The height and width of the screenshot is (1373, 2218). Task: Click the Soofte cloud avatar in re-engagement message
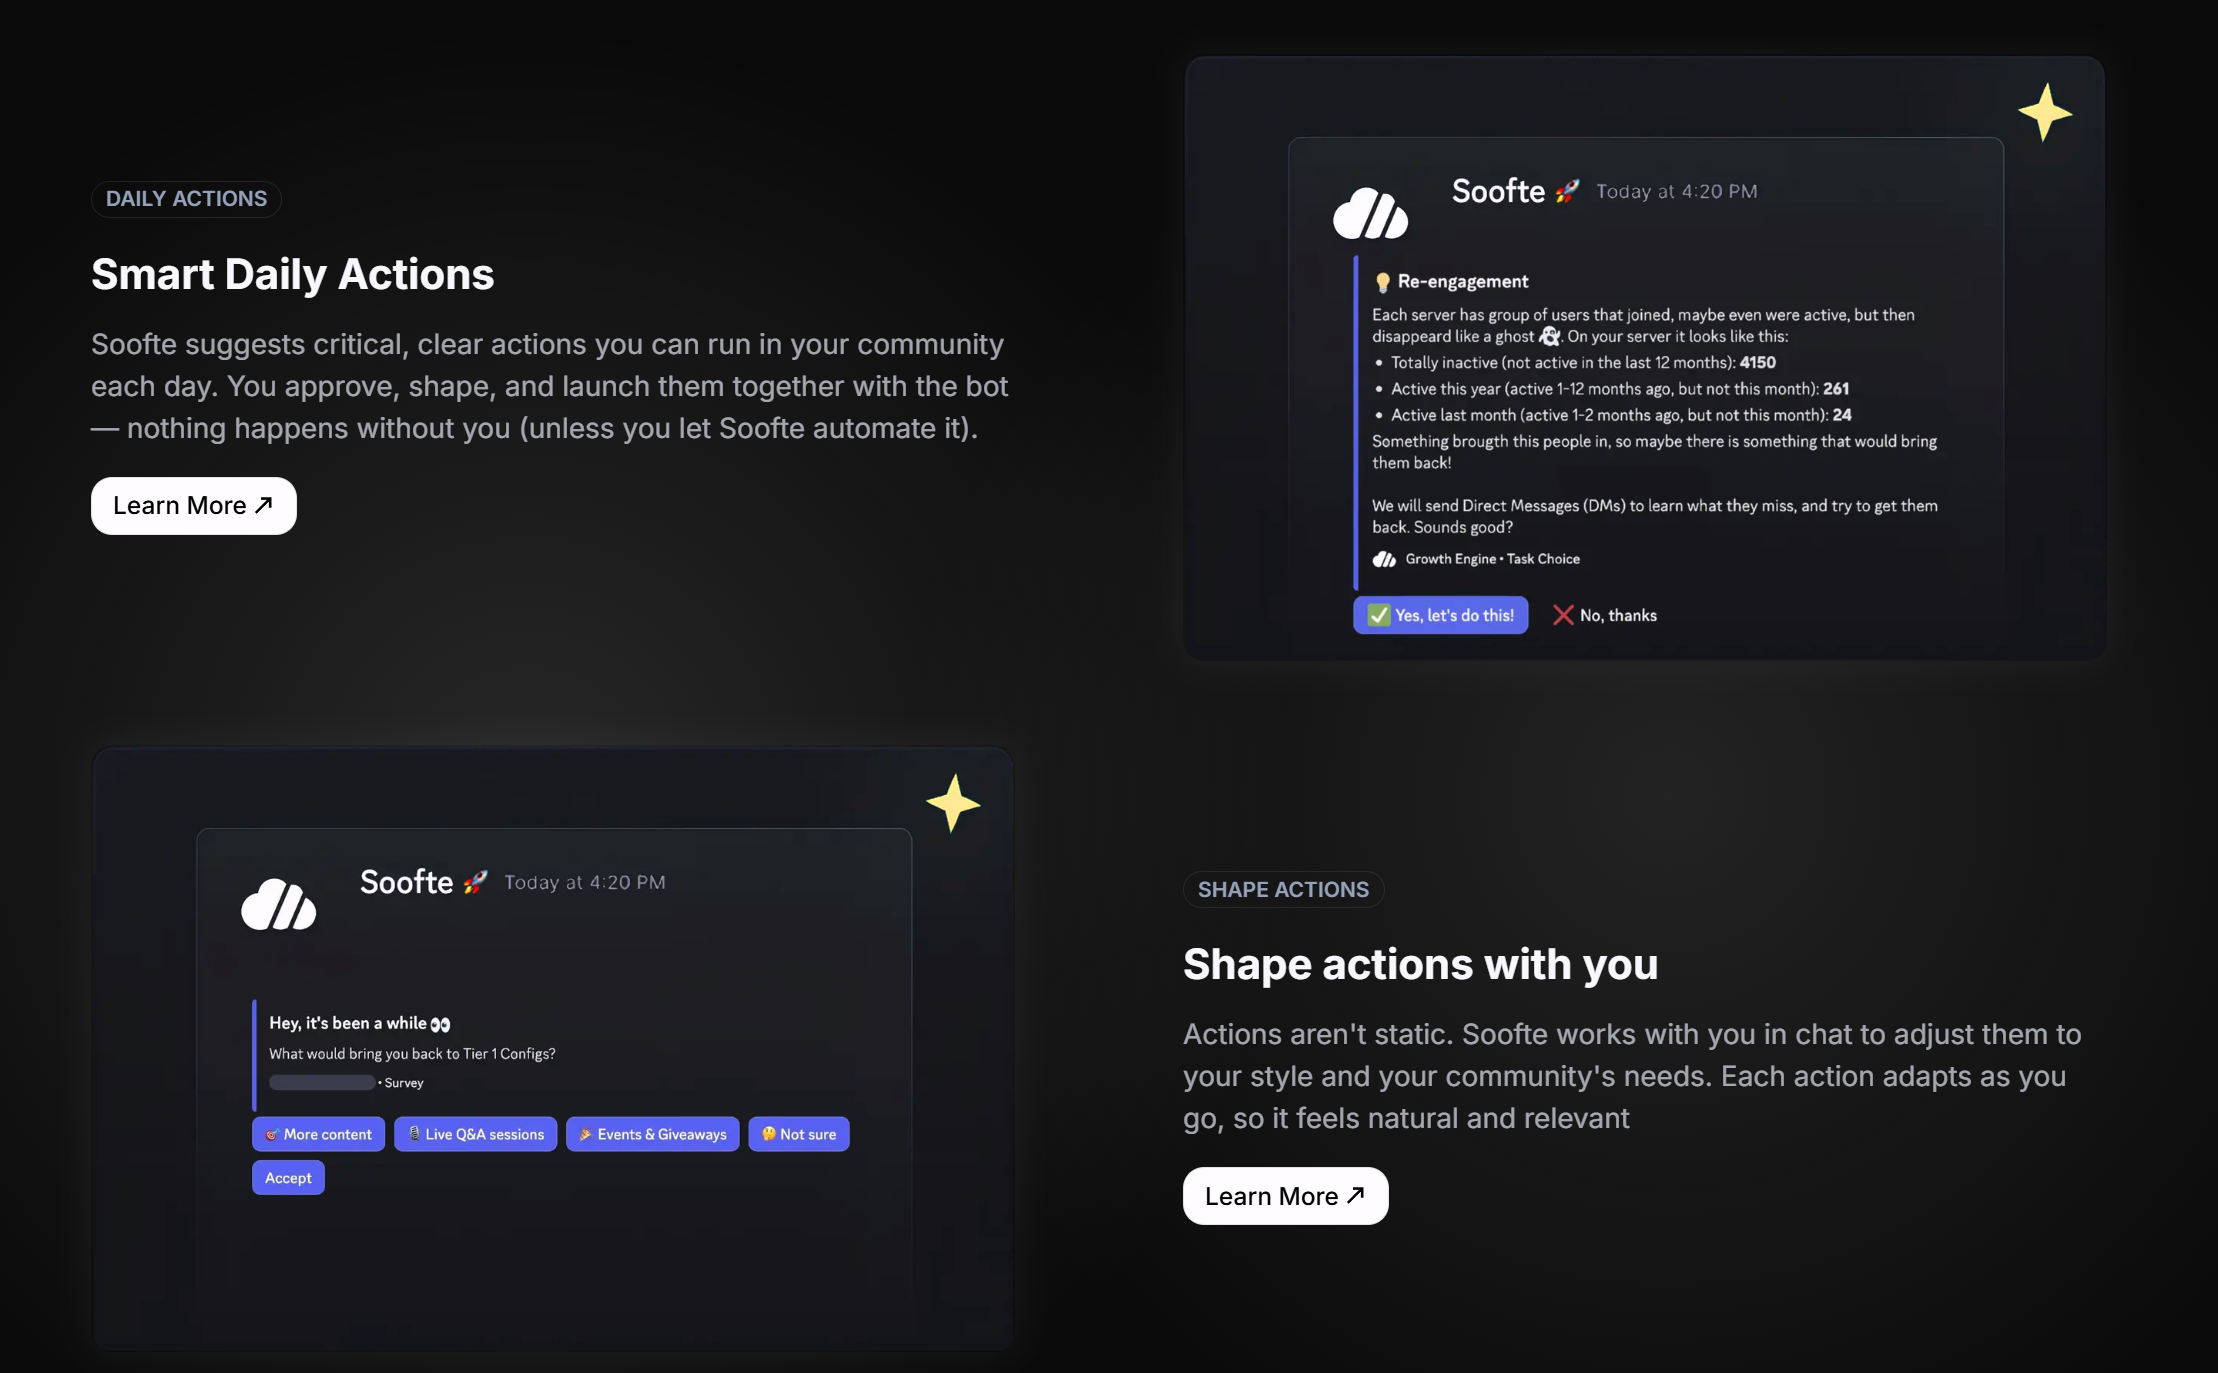click(x=1370, y=213)
